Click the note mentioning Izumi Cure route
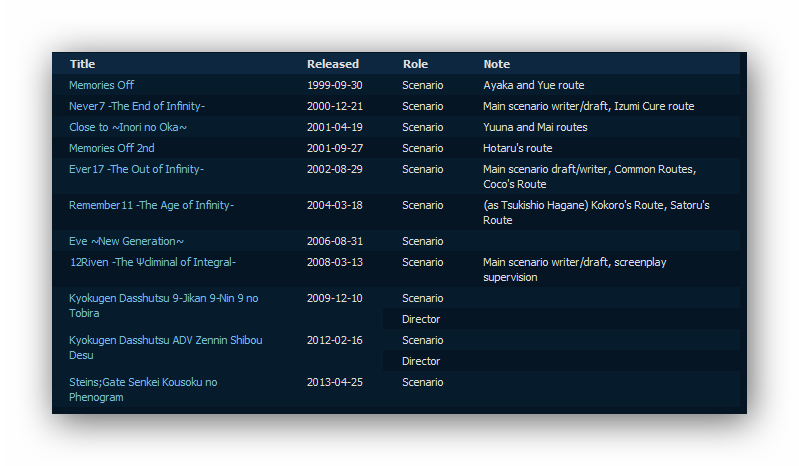This screenshot has width=799, height=466. pyautogui.click(x=589, y=106)
